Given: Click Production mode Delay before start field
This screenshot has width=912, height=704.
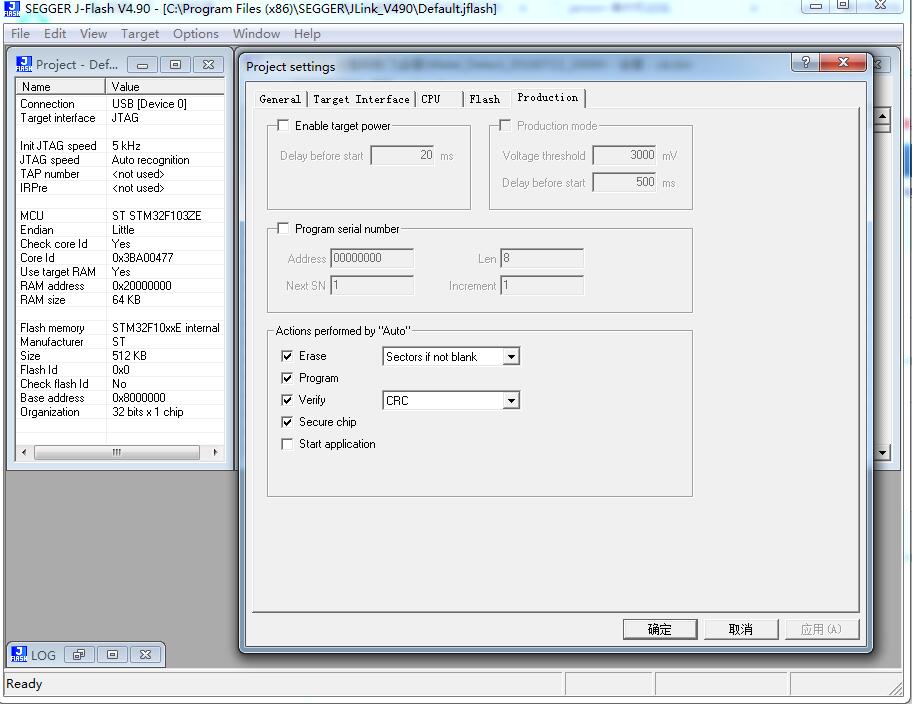Looking at the screenshot, I should tap(625, 182).
